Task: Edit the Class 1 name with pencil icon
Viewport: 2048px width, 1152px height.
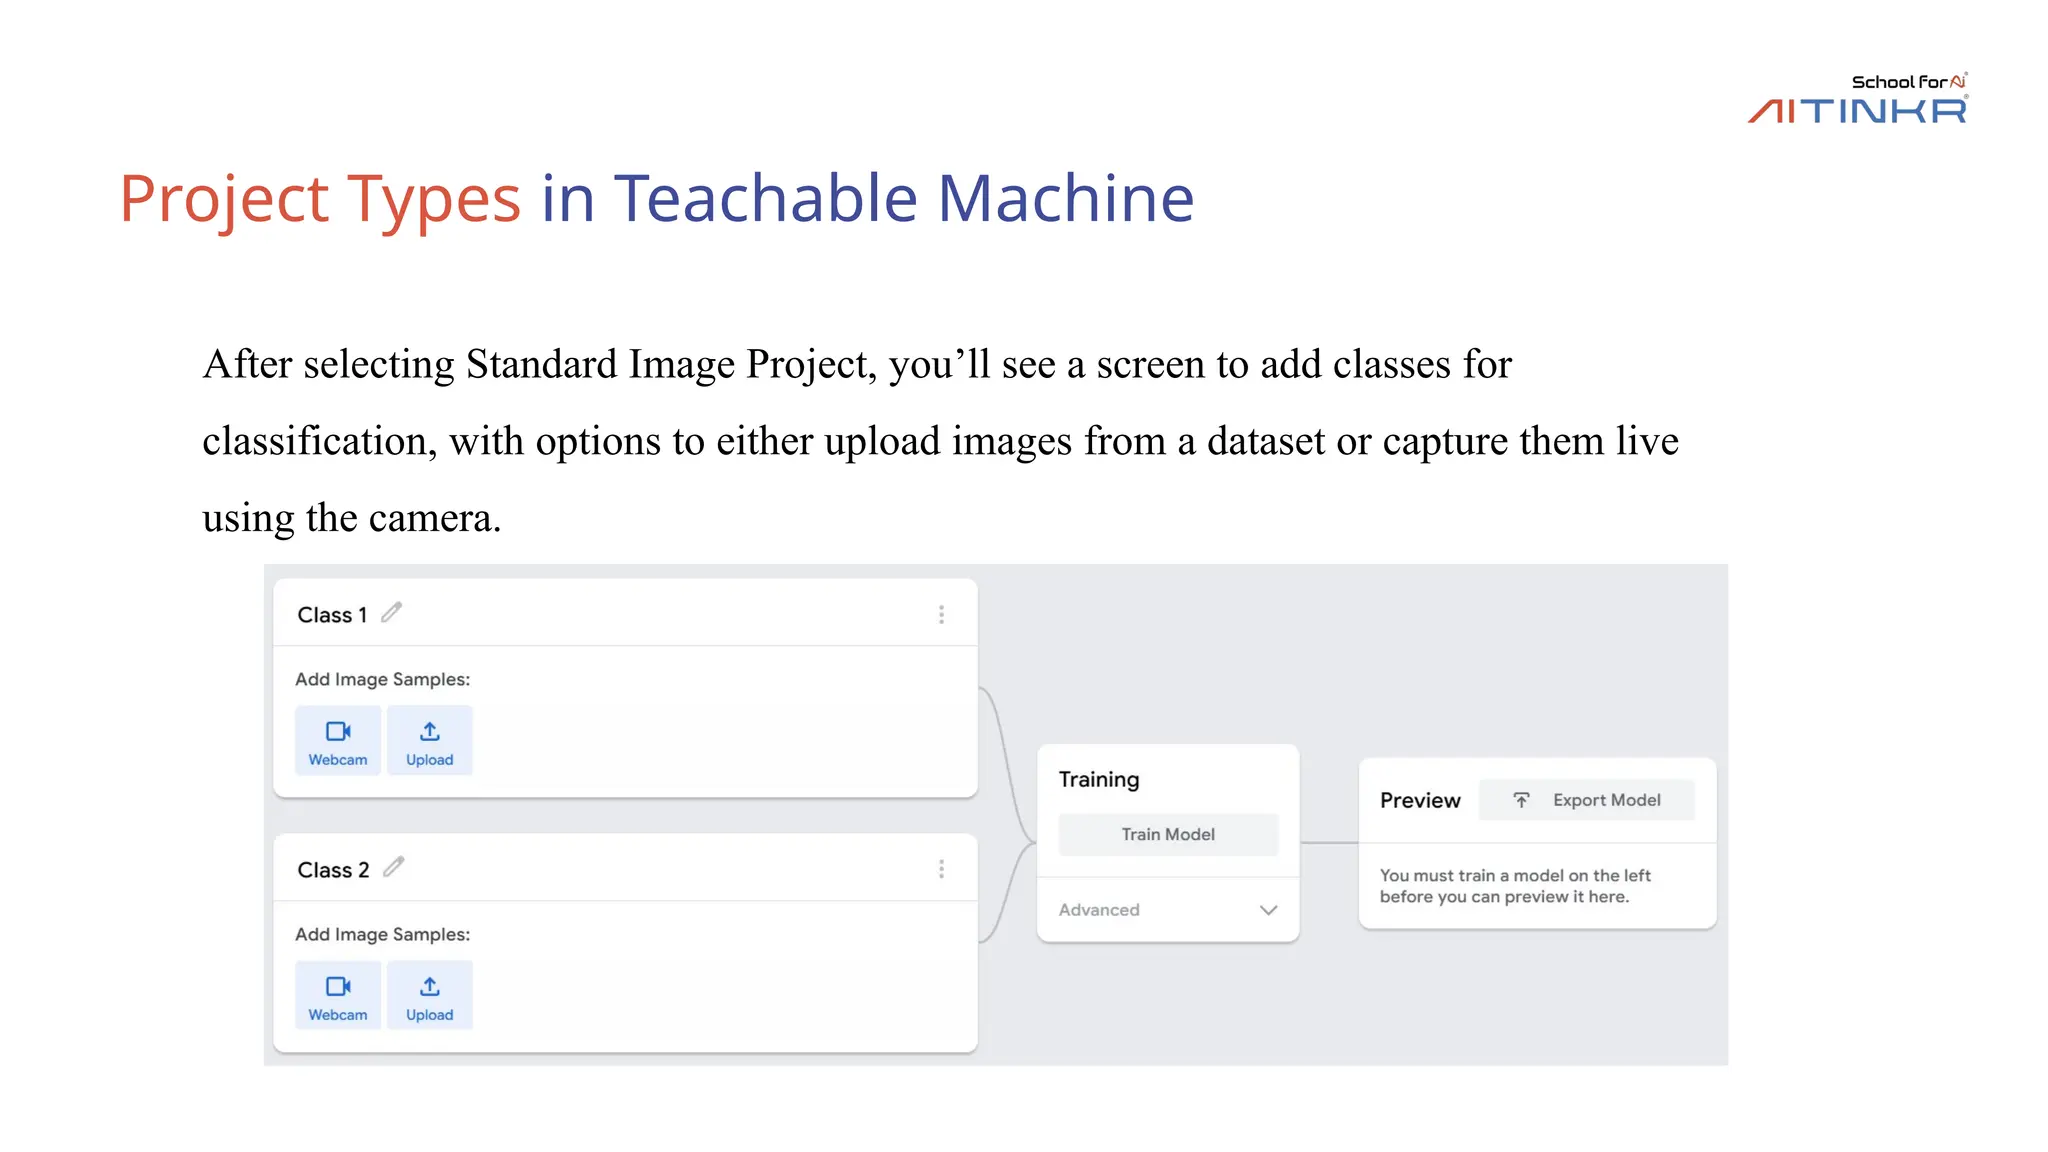Action: point(392,612)
